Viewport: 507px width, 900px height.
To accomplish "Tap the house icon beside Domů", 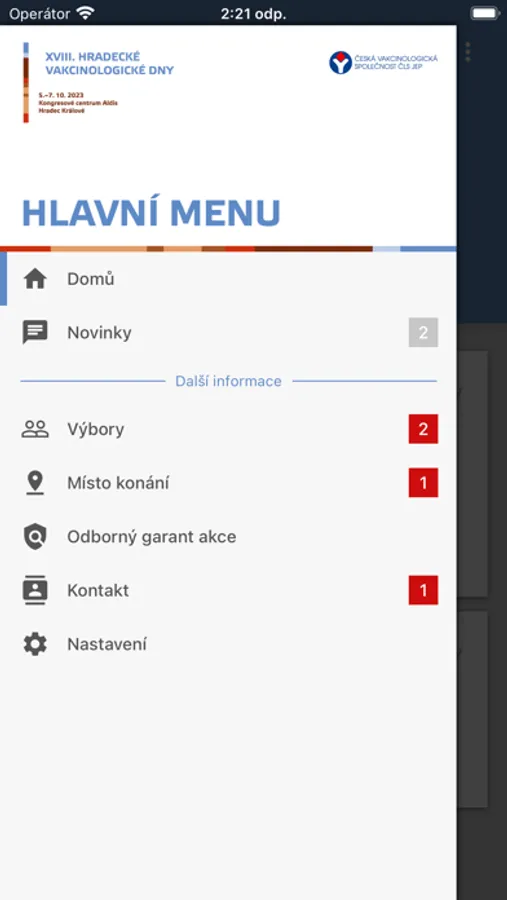I will pyautogui.click(x=35, y=279).
